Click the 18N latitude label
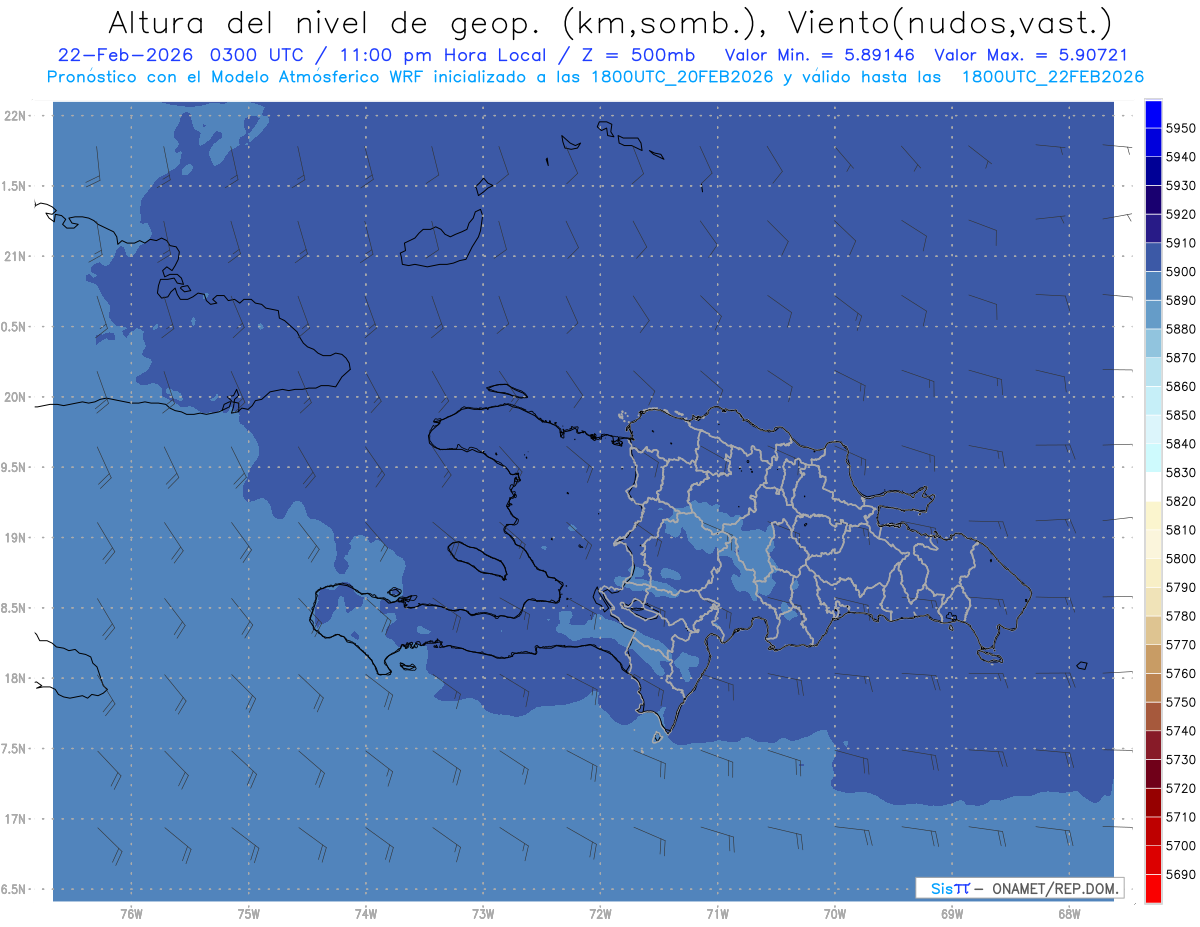This screenshot has width=1200, height=927. 16,679
